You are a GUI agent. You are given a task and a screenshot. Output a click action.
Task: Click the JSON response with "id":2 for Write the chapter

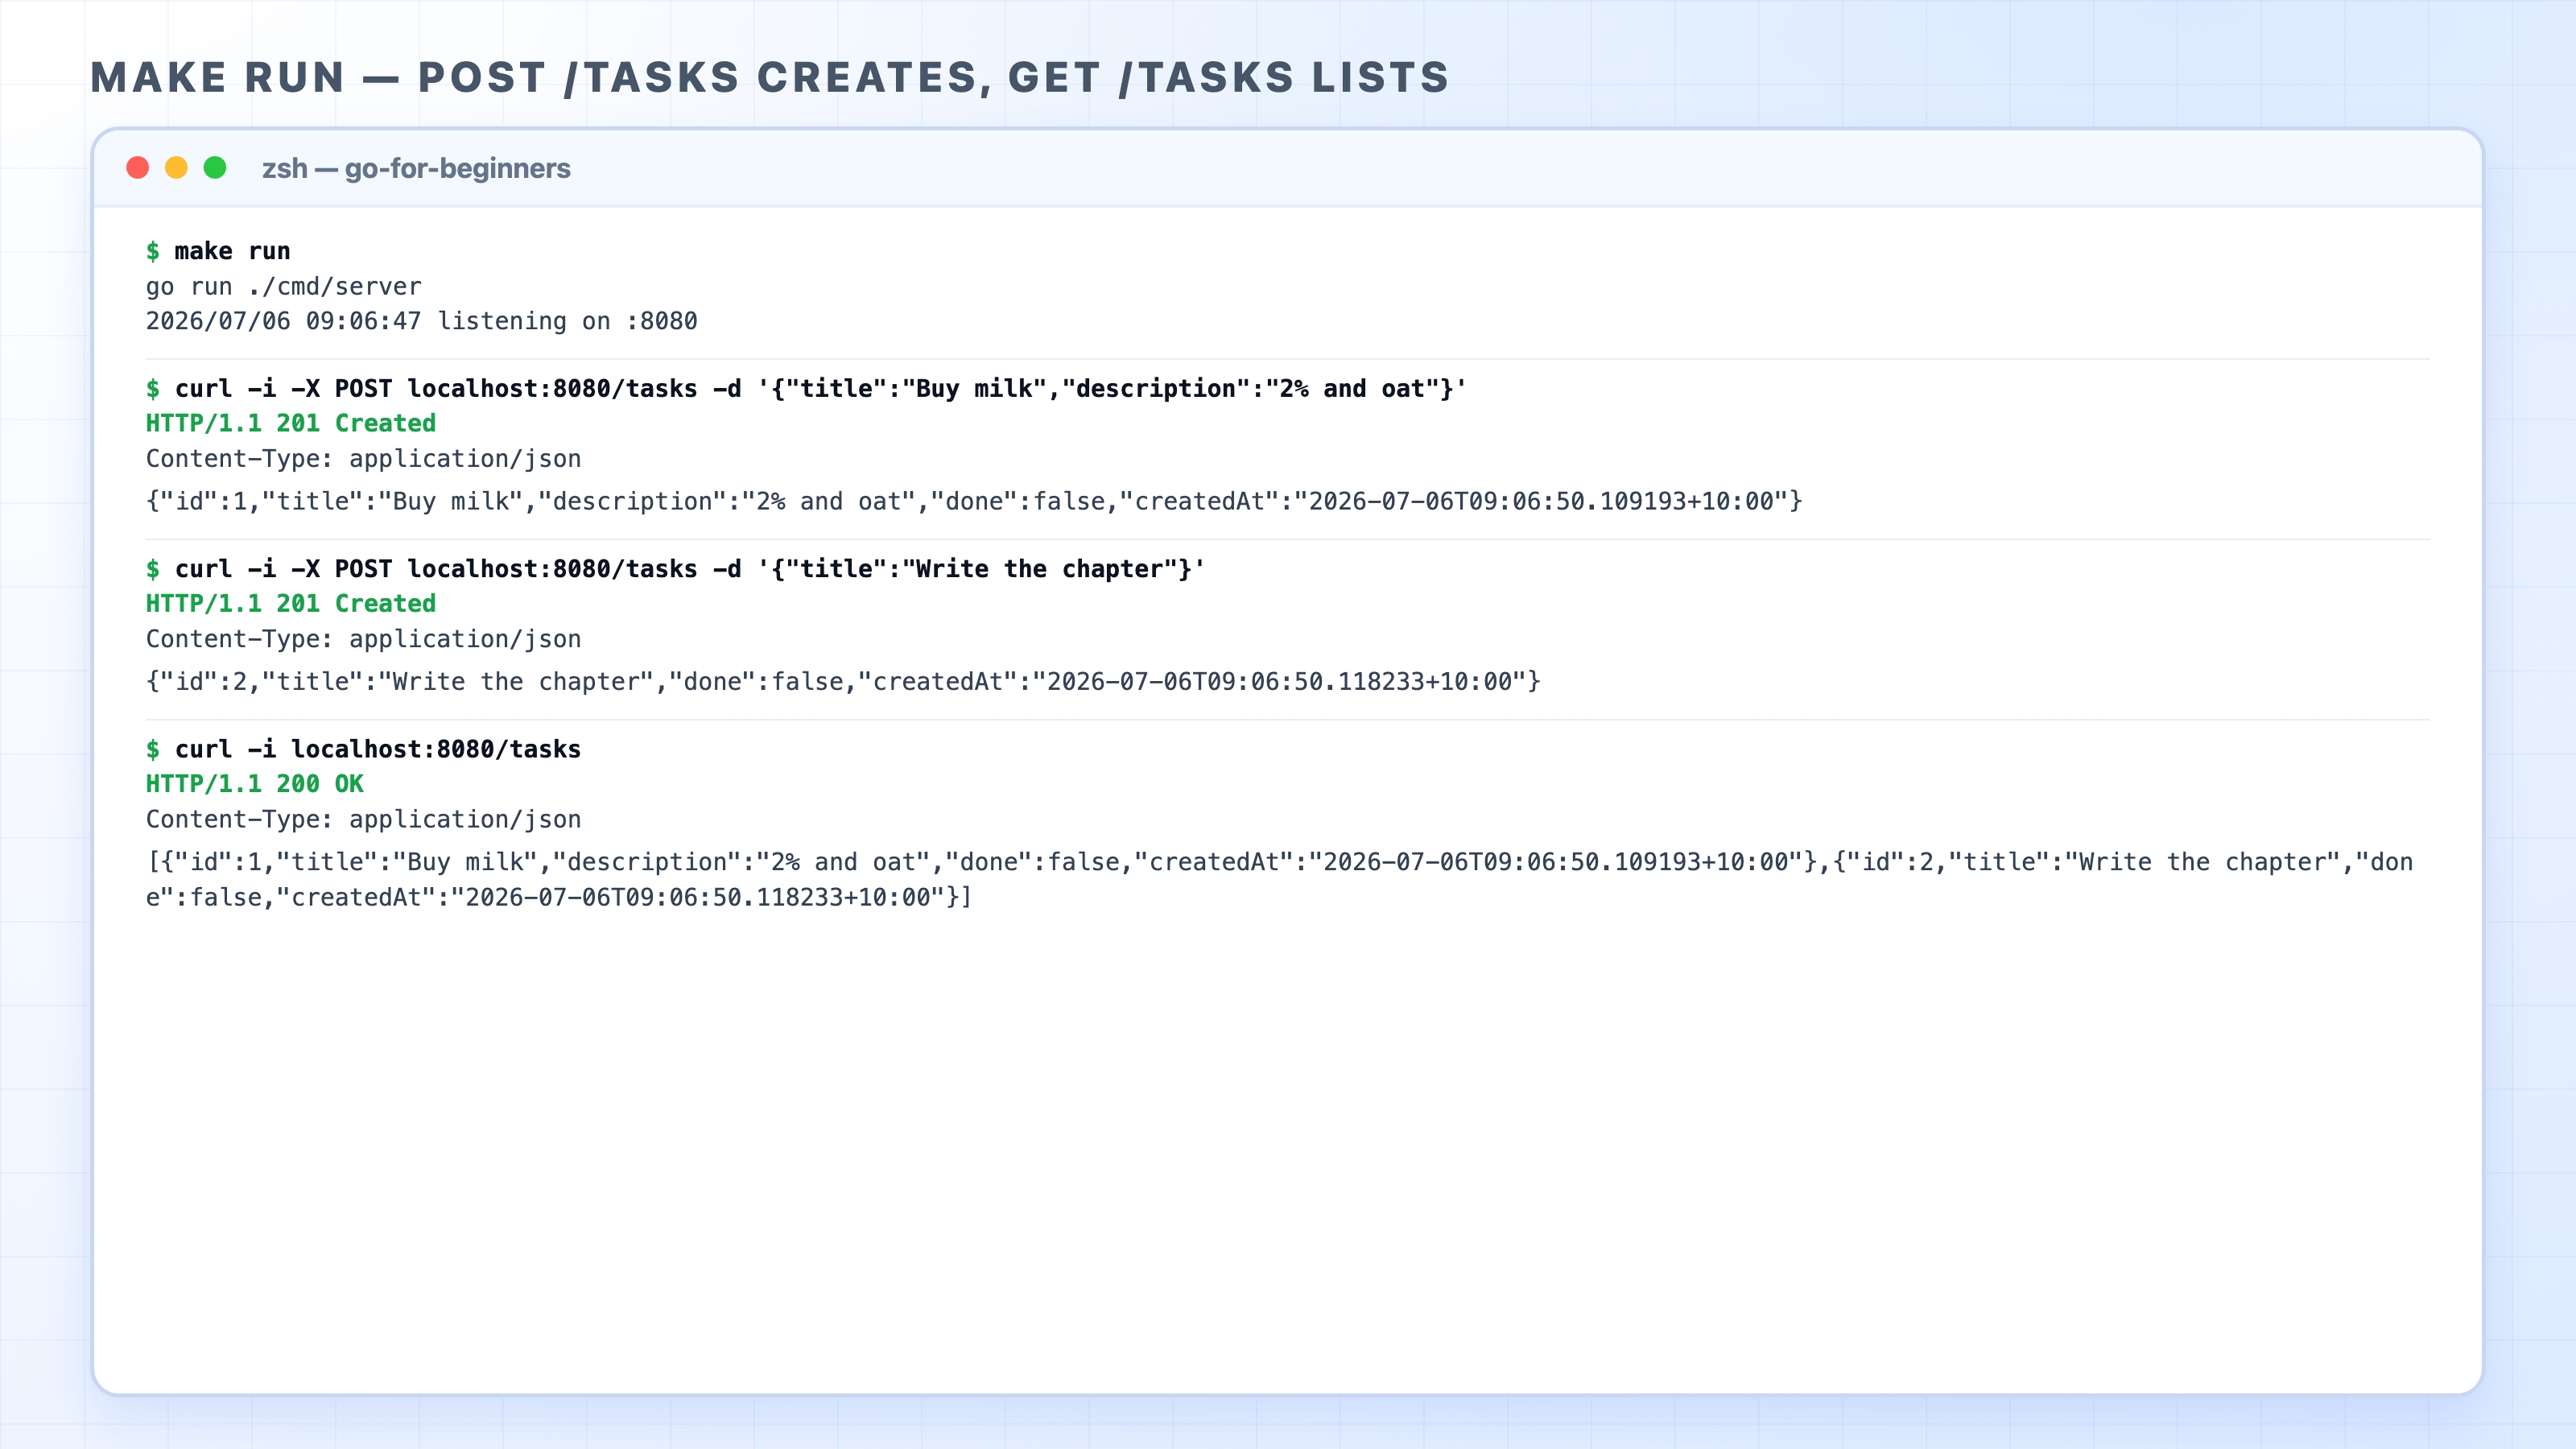[843, 681]
